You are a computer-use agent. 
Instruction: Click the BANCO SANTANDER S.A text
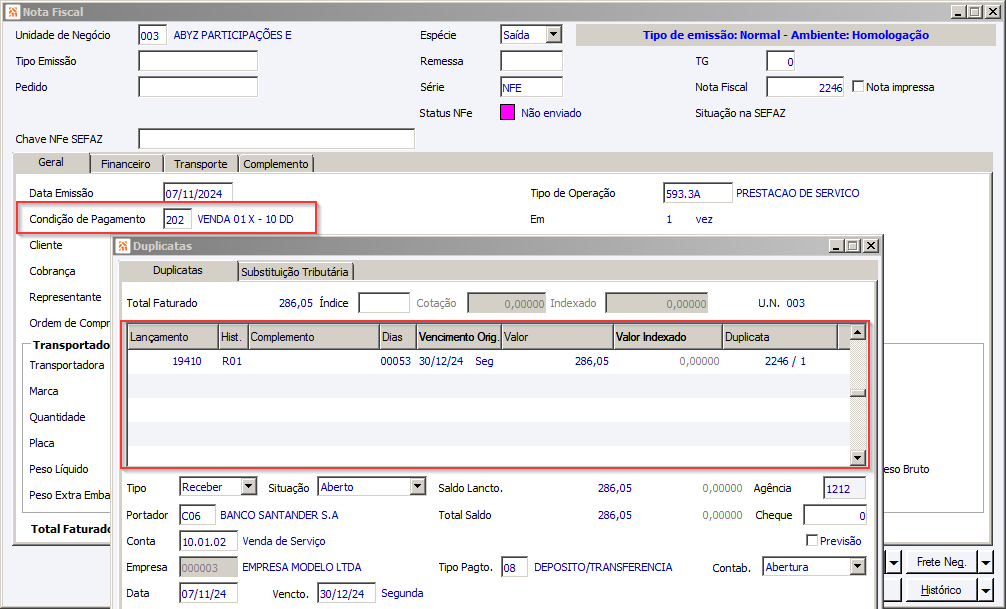click(279, 515)
